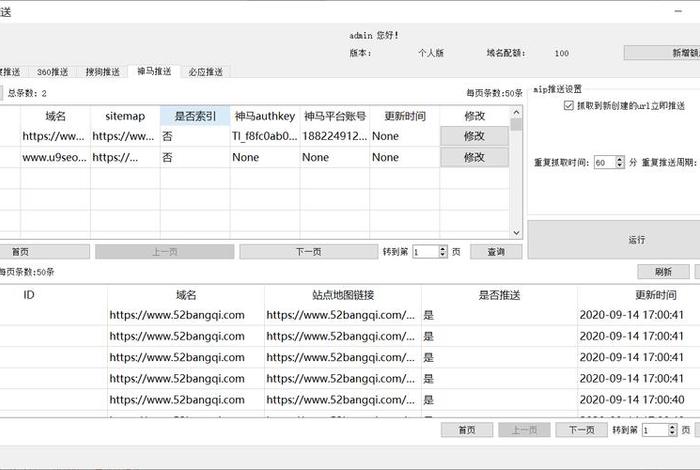
Task: Sort by 域名 column in upper table
Action: 55,116
